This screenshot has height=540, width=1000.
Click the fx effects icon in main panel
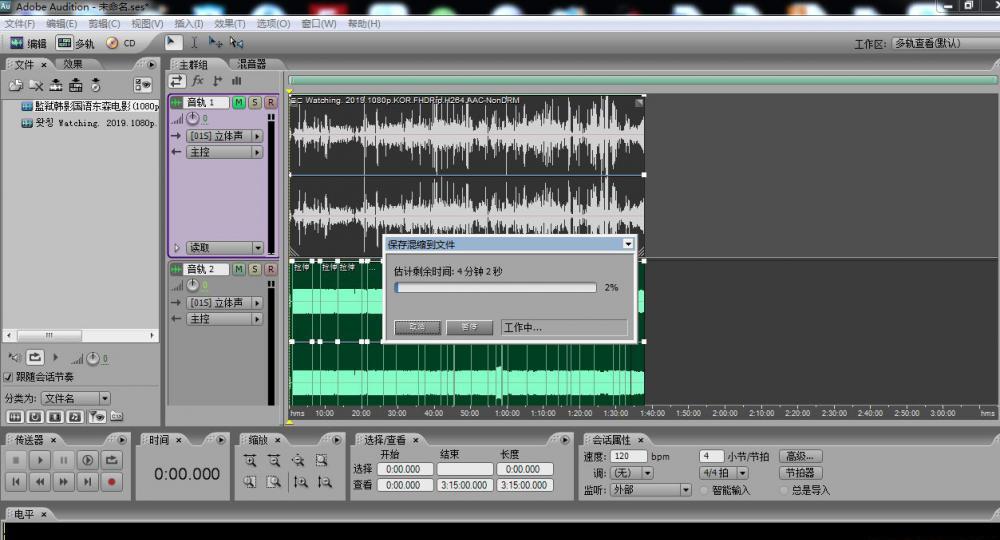coord(198,80)
